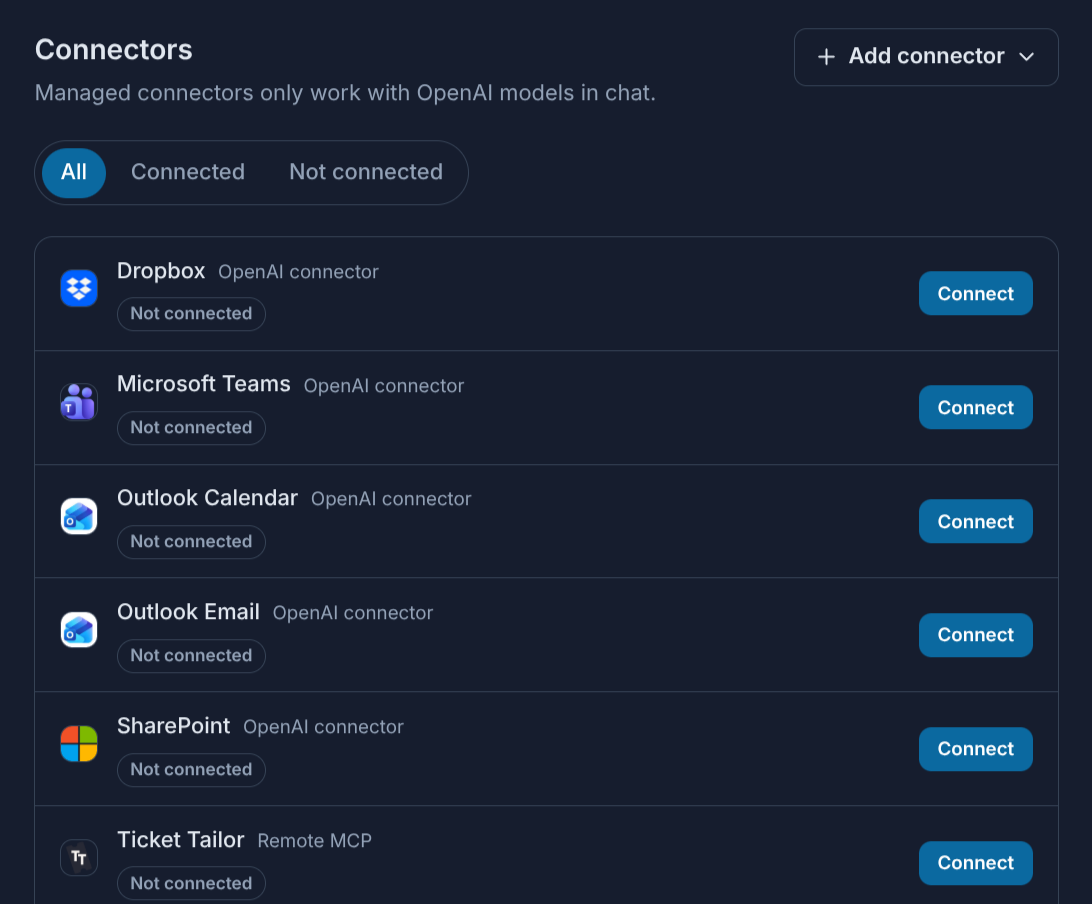Screen dimensions: 1092x904
Task: Connect the Outlook Email connector
Action: 975,635
